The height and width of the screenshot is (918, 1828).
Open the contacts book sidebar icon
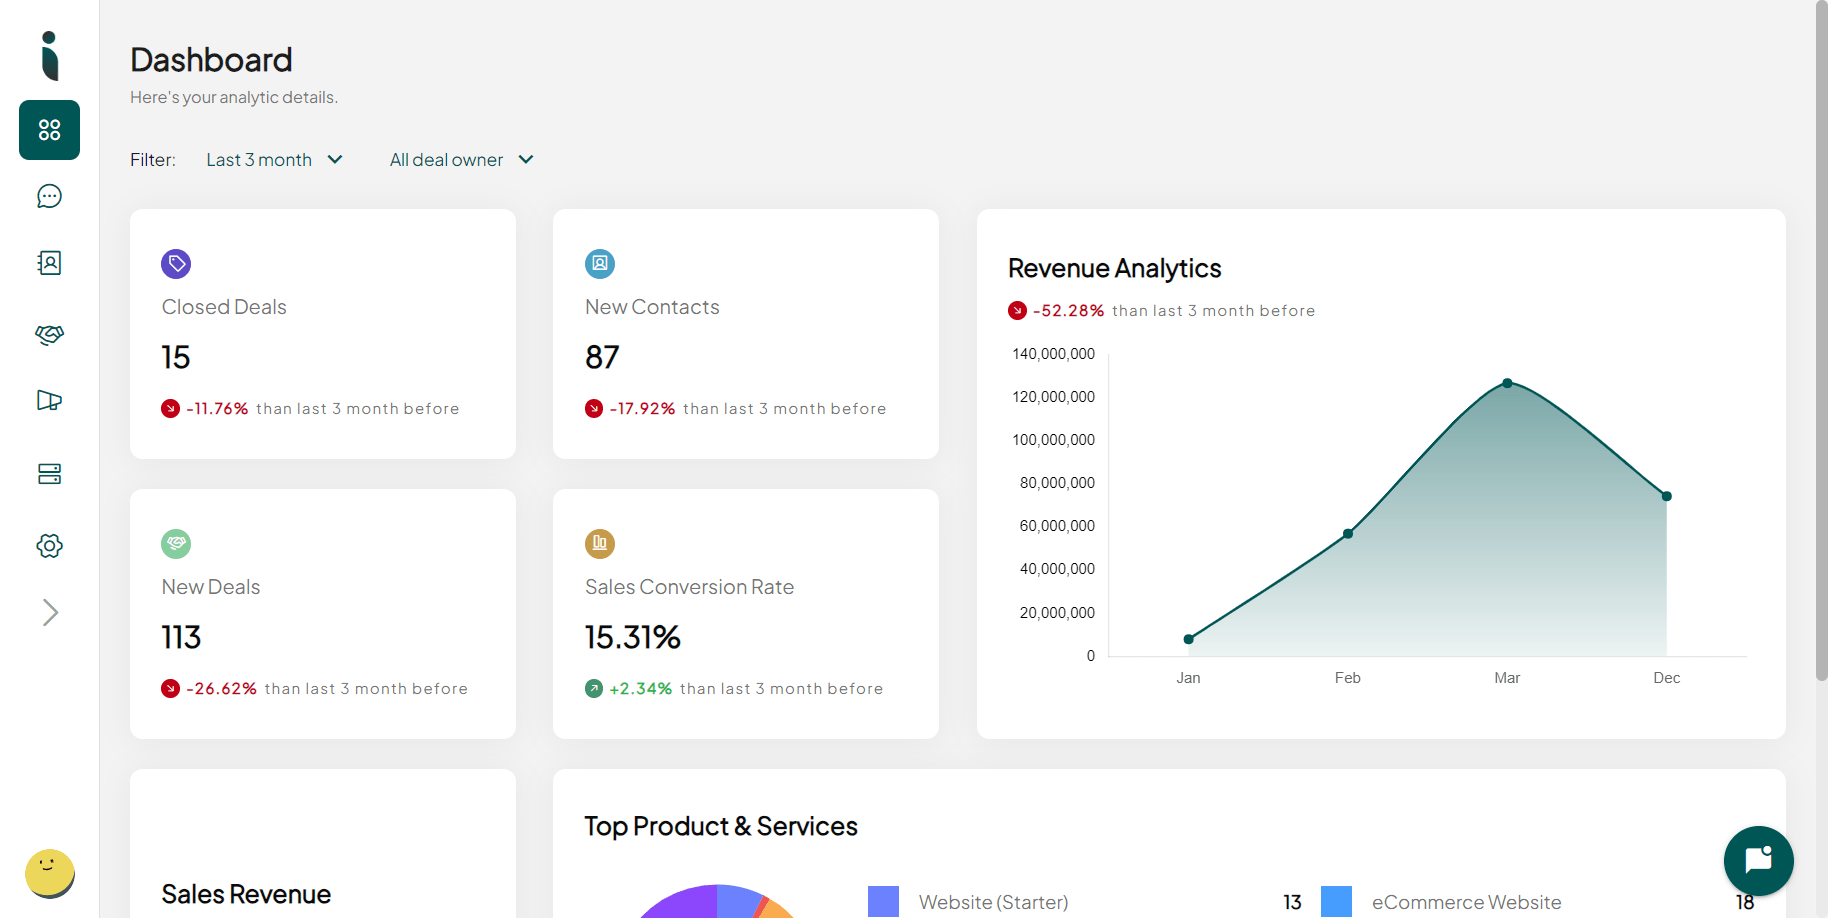[49, 263]
